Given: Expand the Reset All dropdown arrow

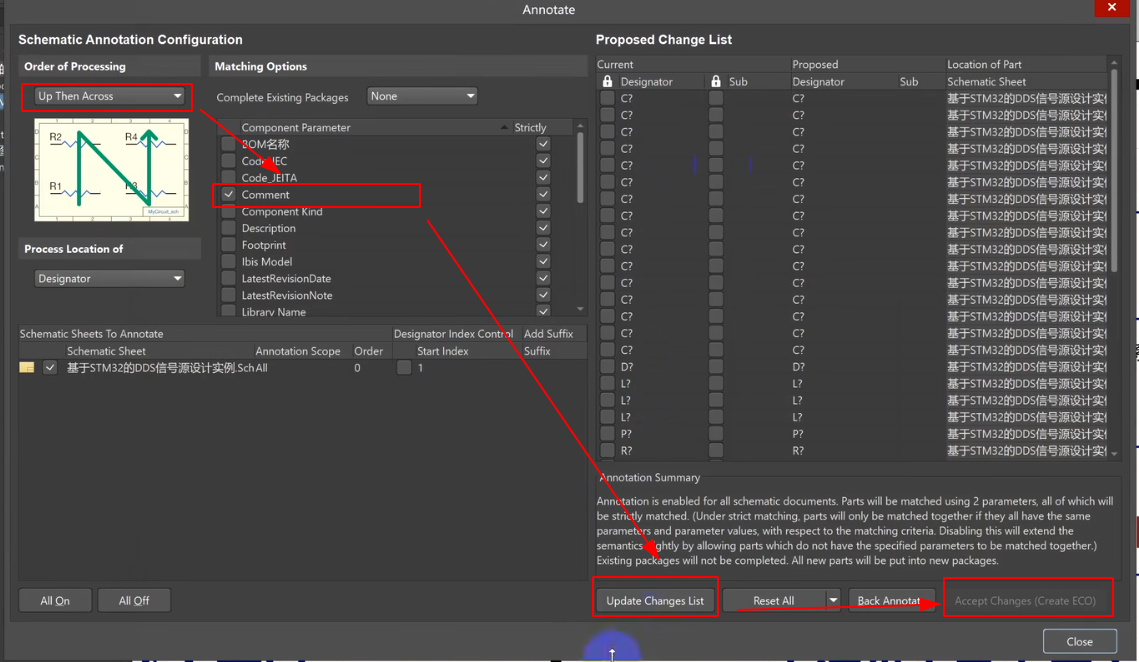Looking at the screenshot, I should [833, 600].
